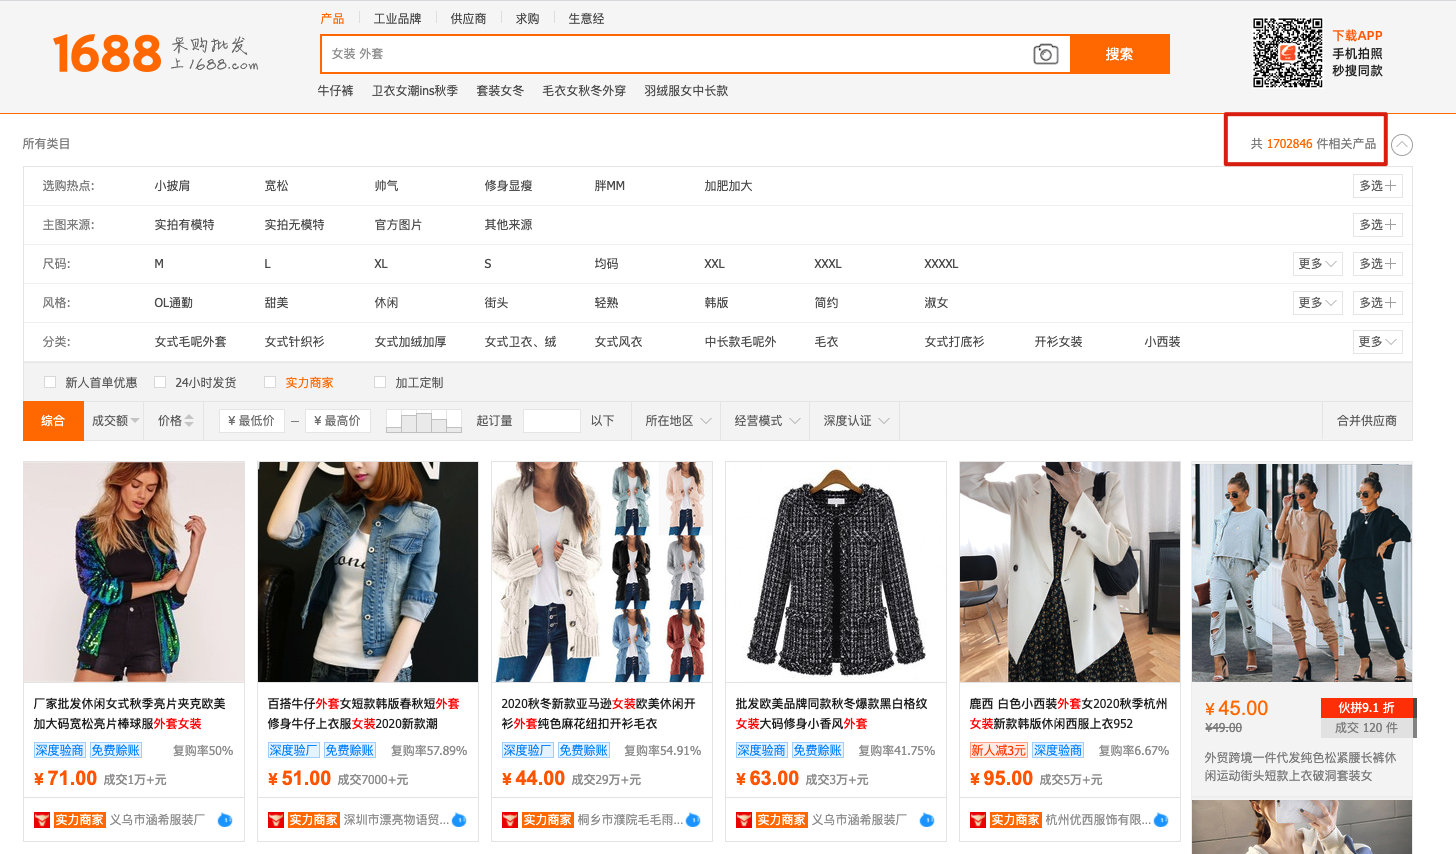This screenshot has height=854, width=1456.
Task: Click the 合并供应商 link
Action: click(x=1368, y=420)
